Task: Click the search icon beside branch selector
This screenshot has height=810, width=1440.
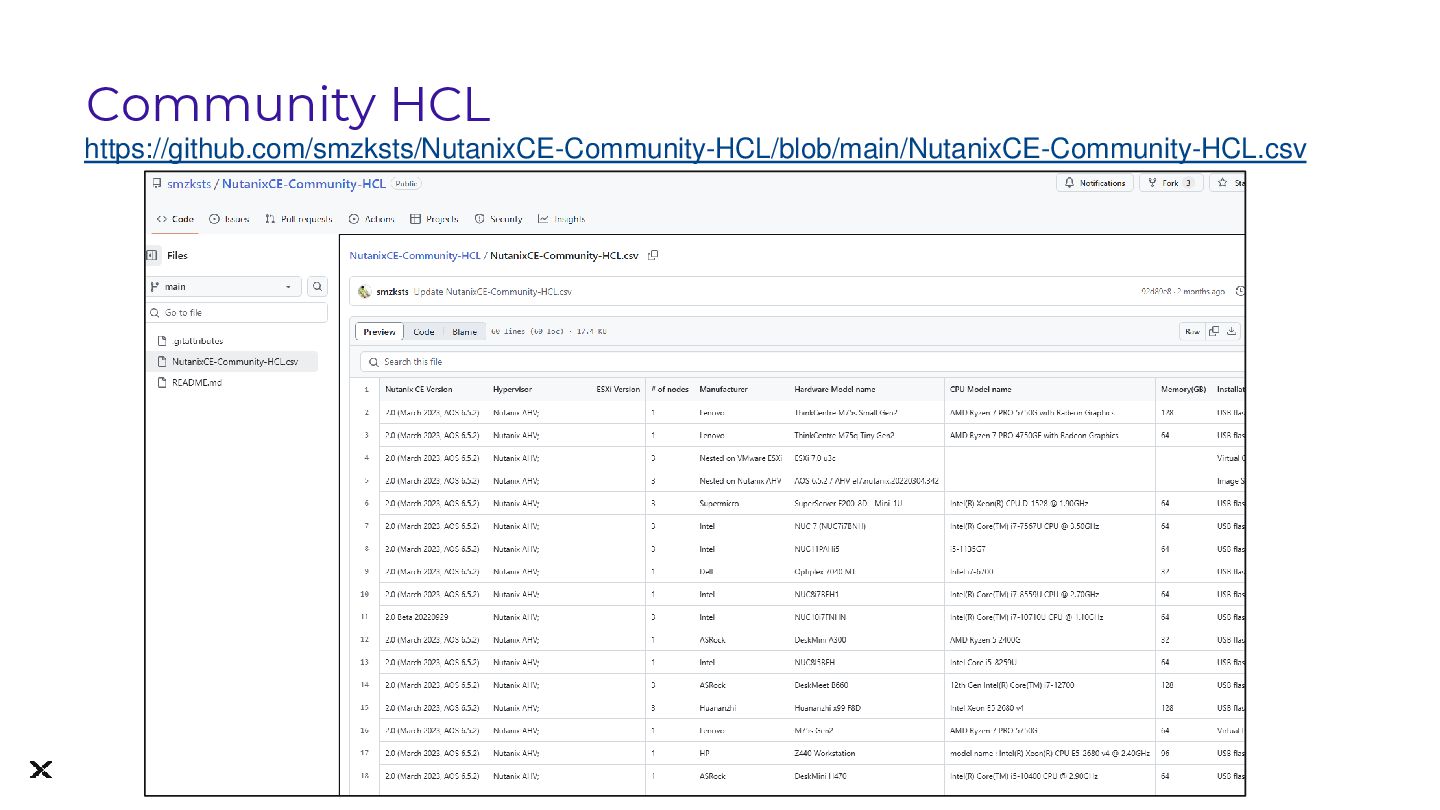Action: tap(317, 287)
